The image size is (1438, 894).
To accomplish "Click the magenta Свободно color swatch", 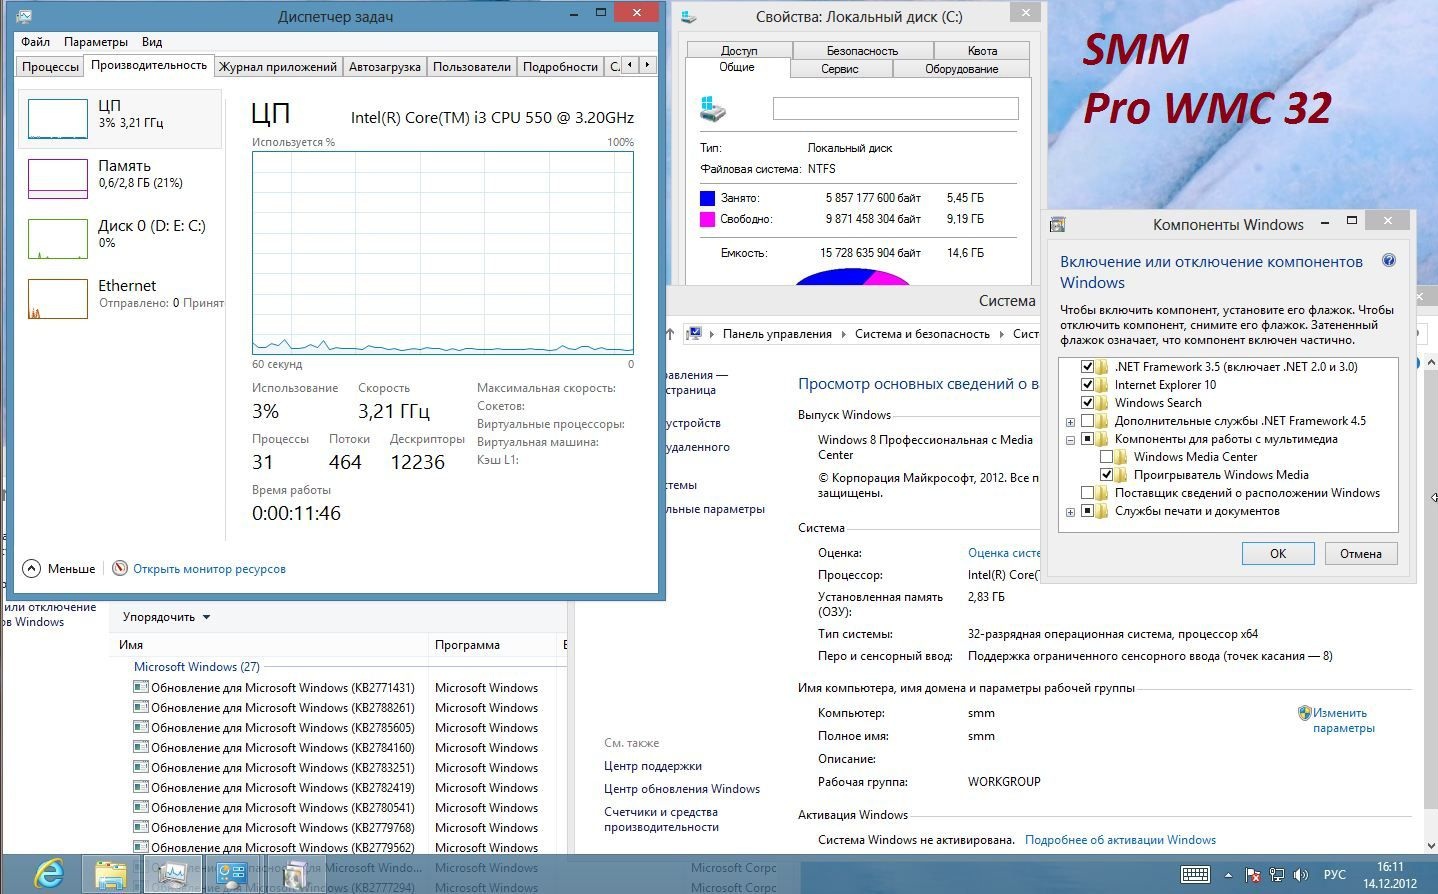I will pyautogui.click(x=708, y=219).
